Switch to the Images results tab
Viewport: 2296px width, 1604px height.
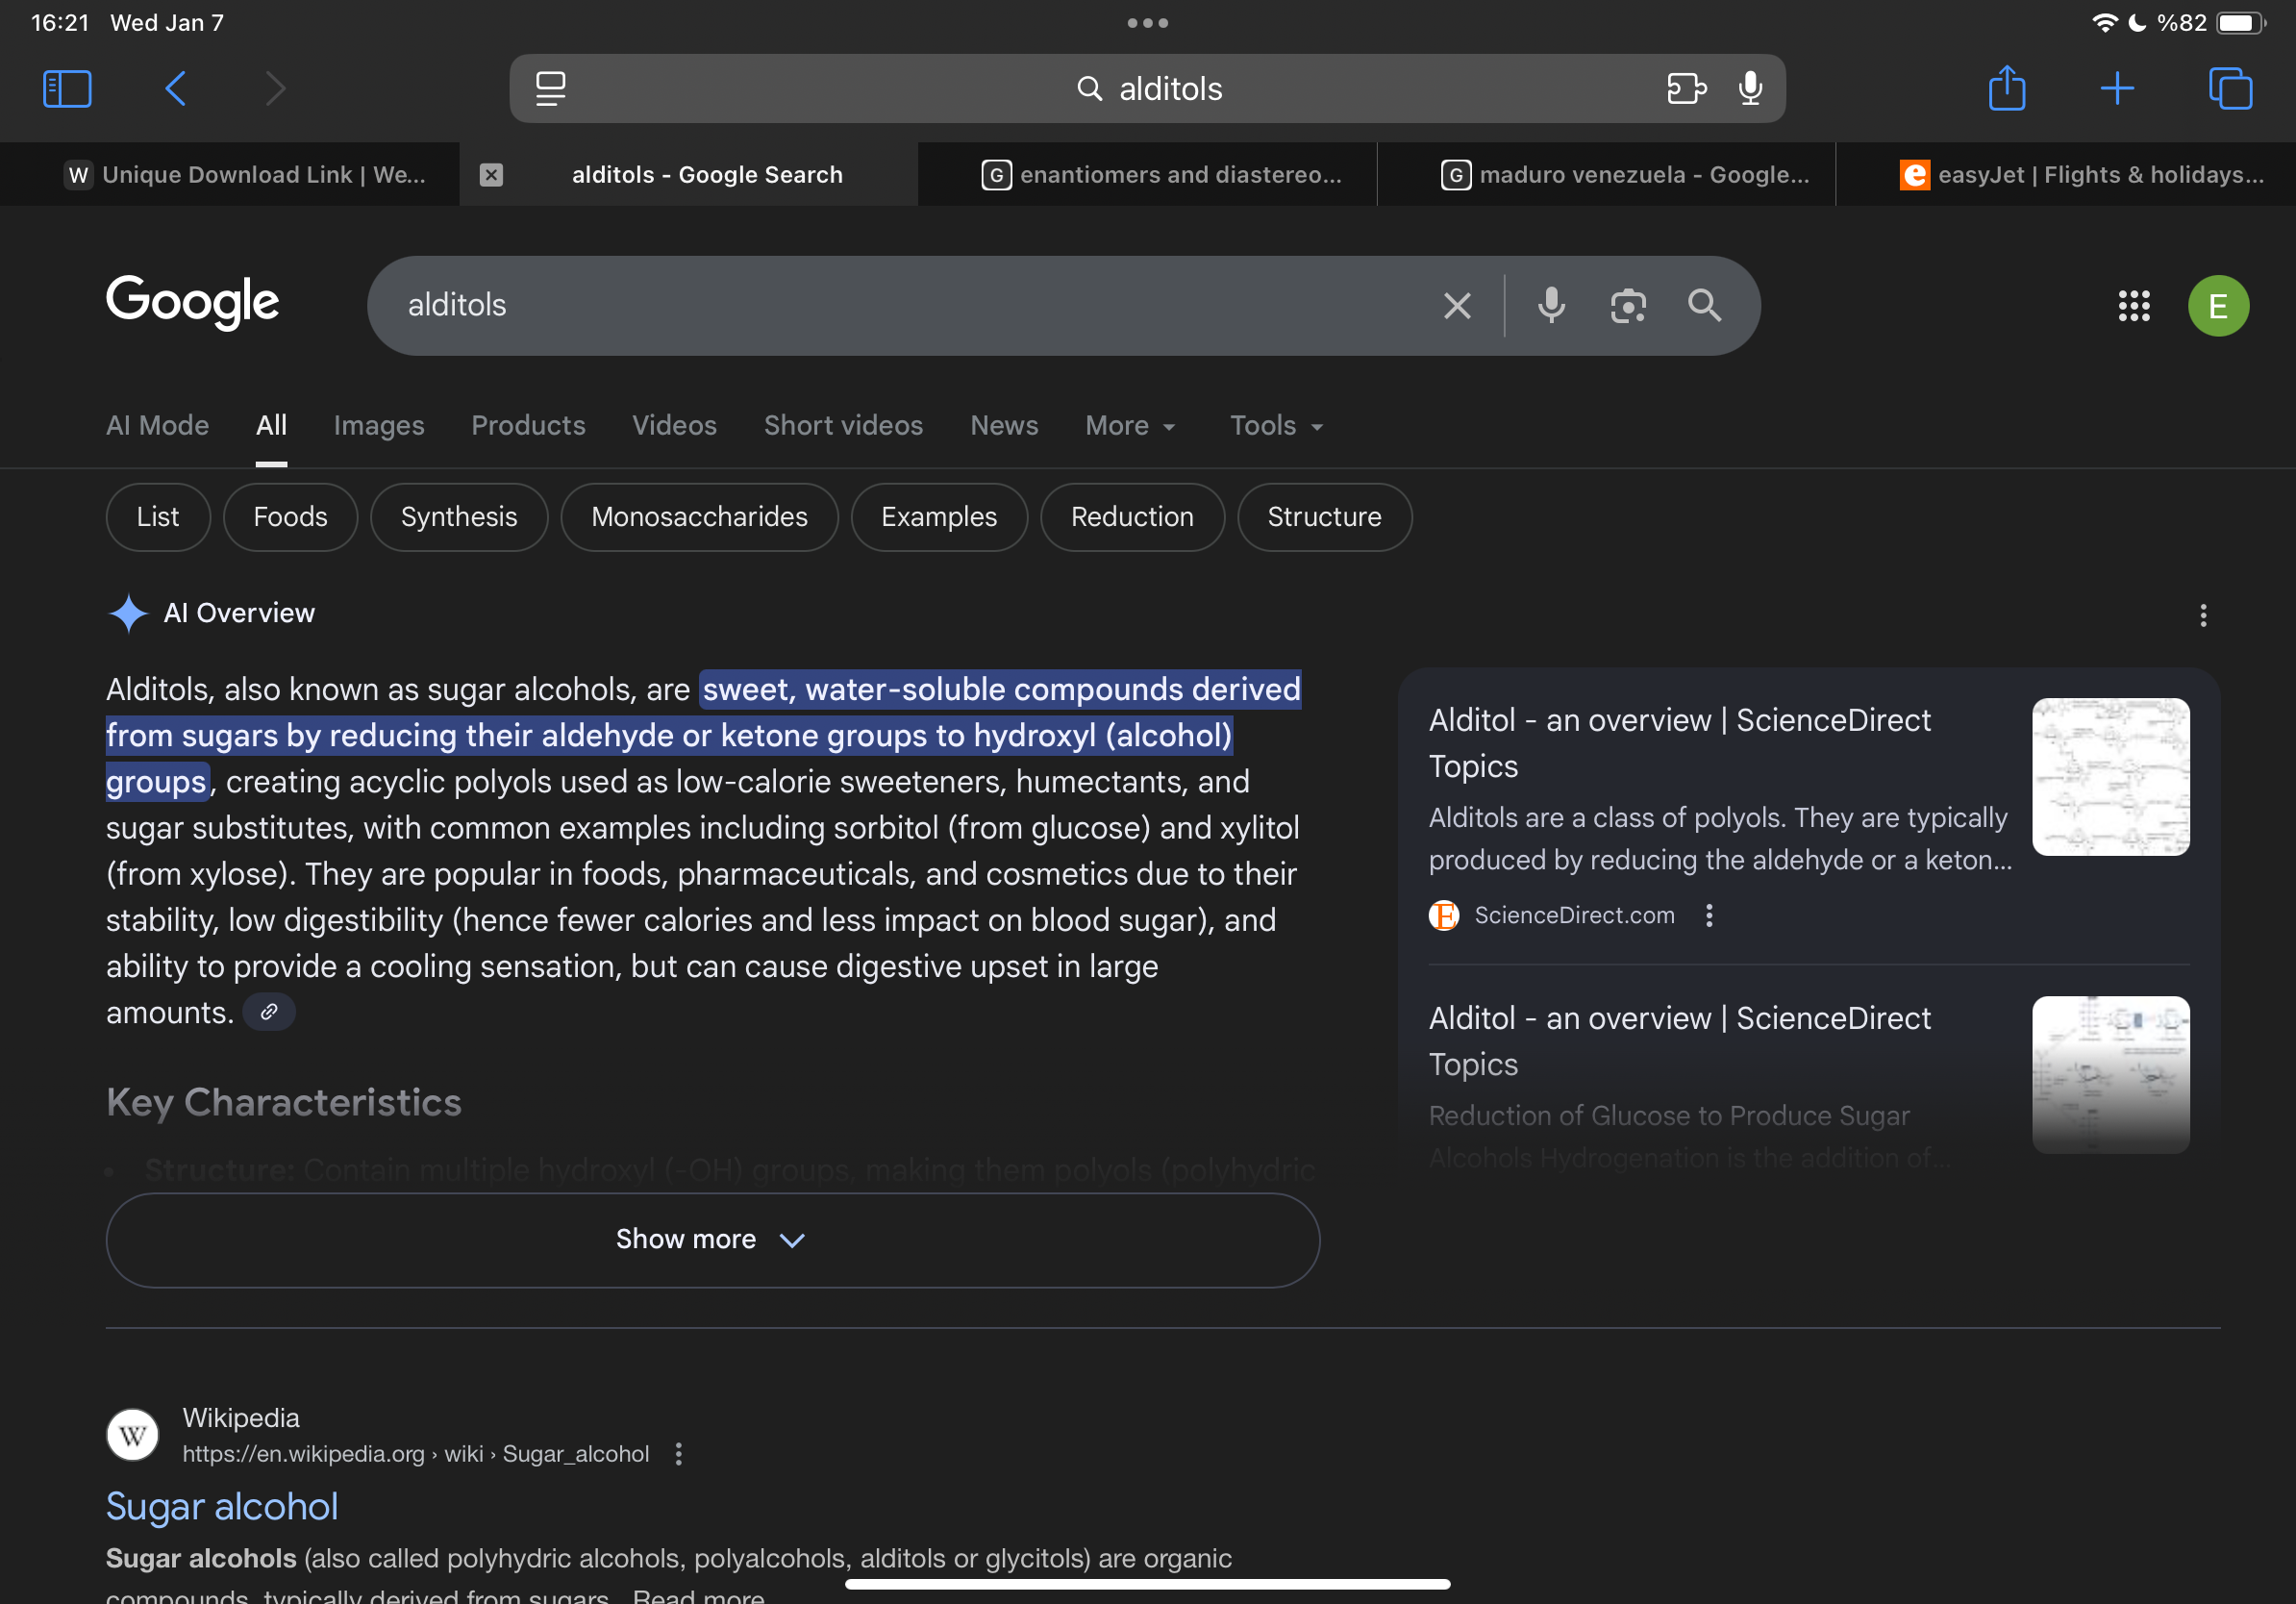(379, 426)
